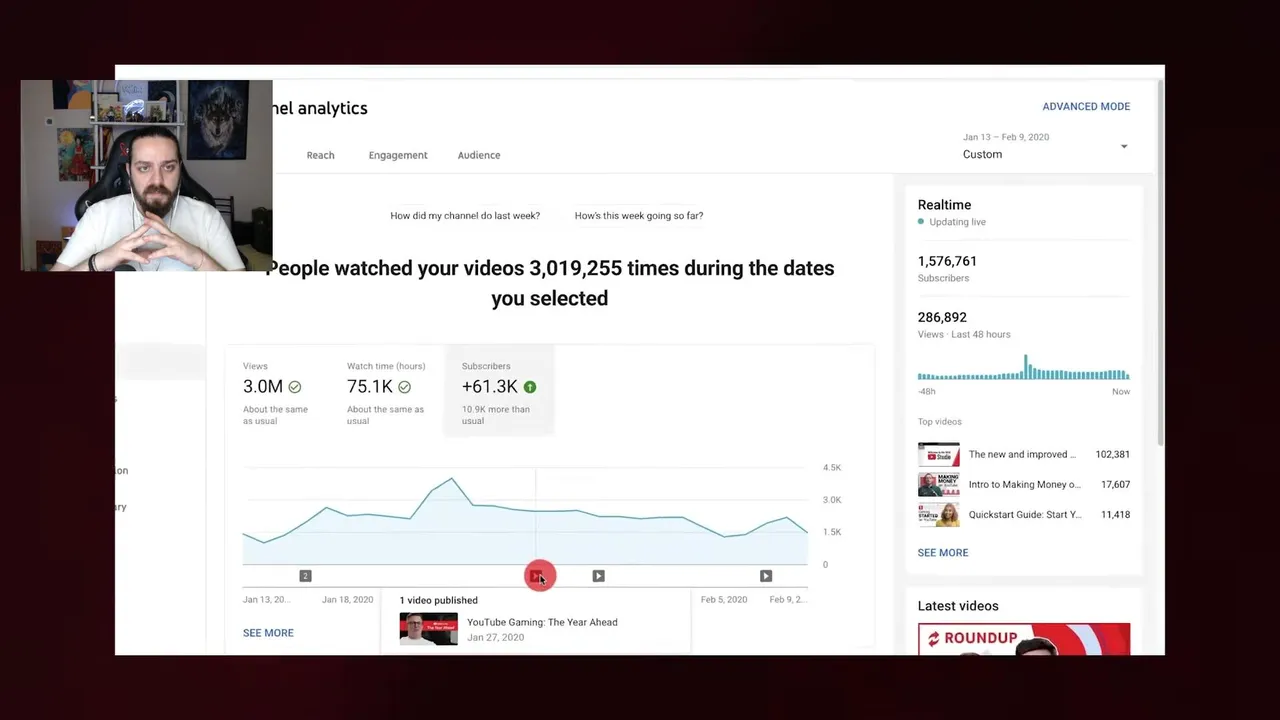
Task: Click the 'Jan 13 – Feb 9, 2020' date text
Action: click(x=1006, y=137)
